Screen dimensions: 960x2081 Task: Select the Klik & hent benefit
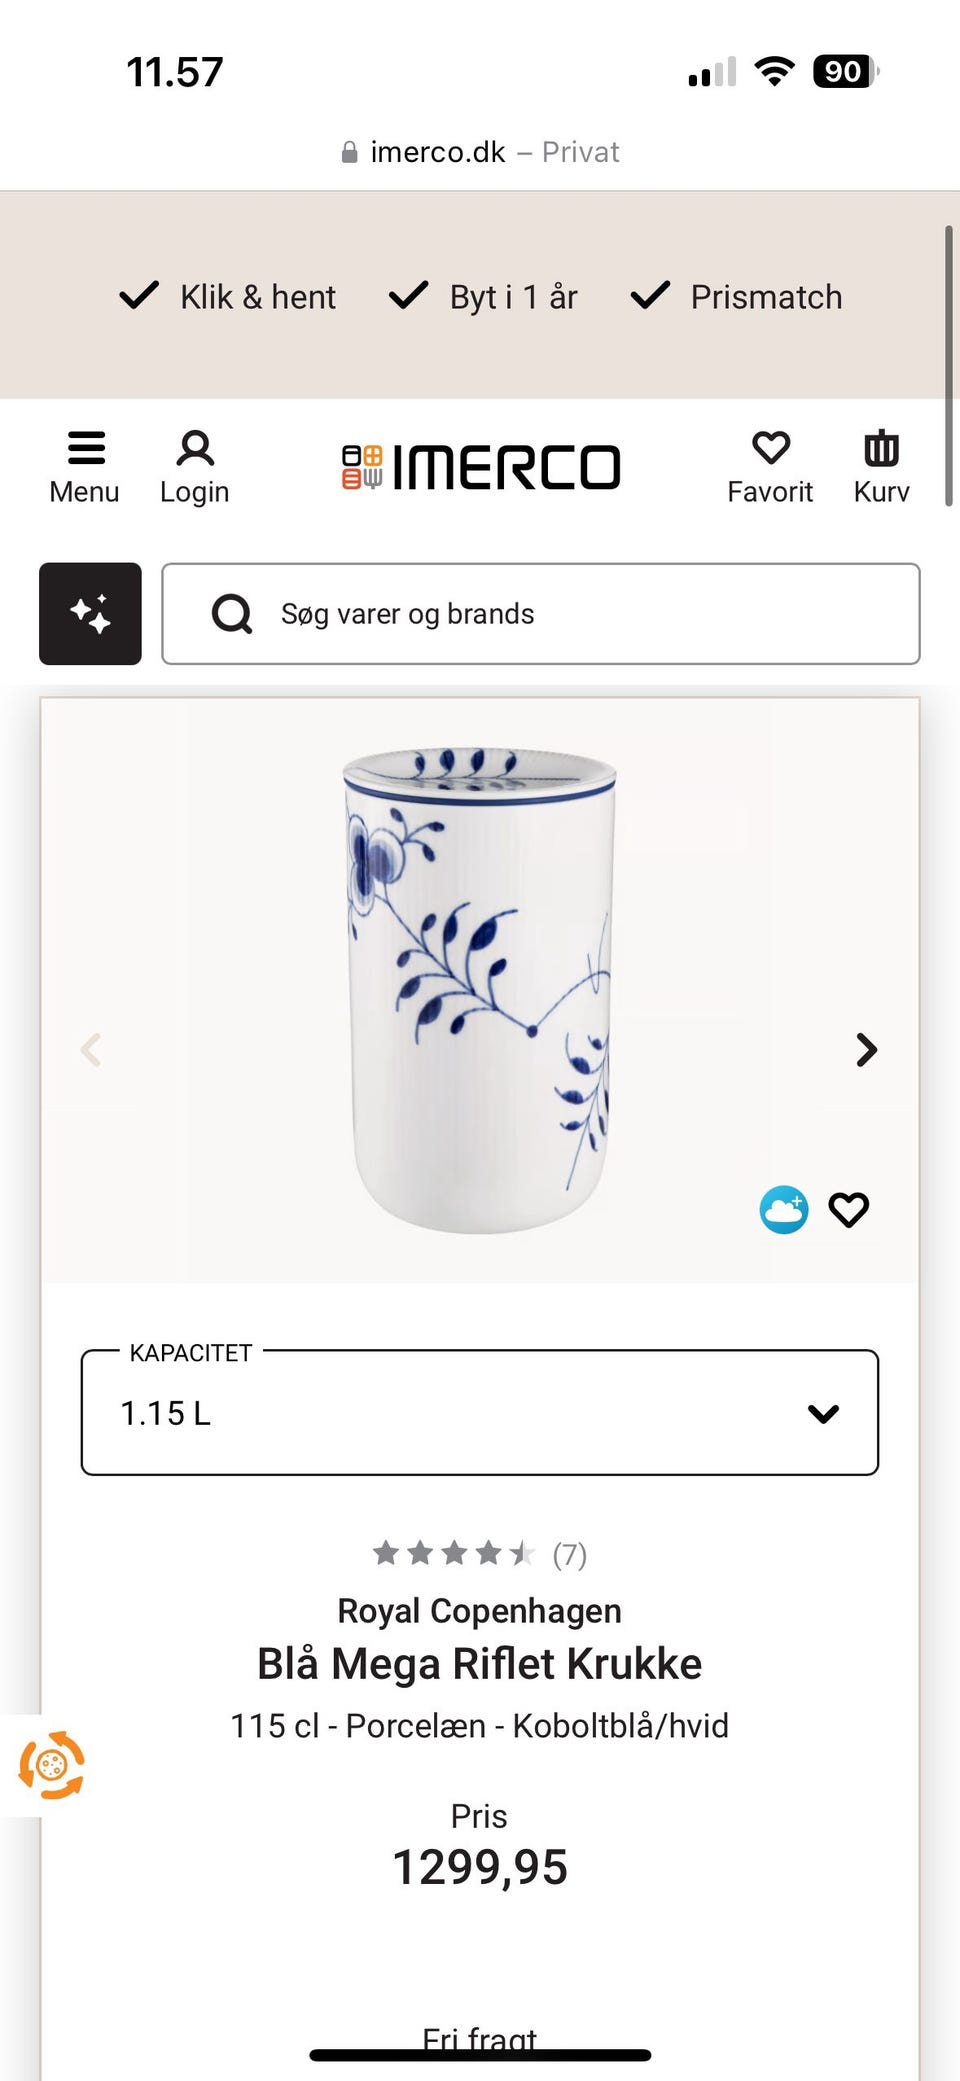coord(228,297)
